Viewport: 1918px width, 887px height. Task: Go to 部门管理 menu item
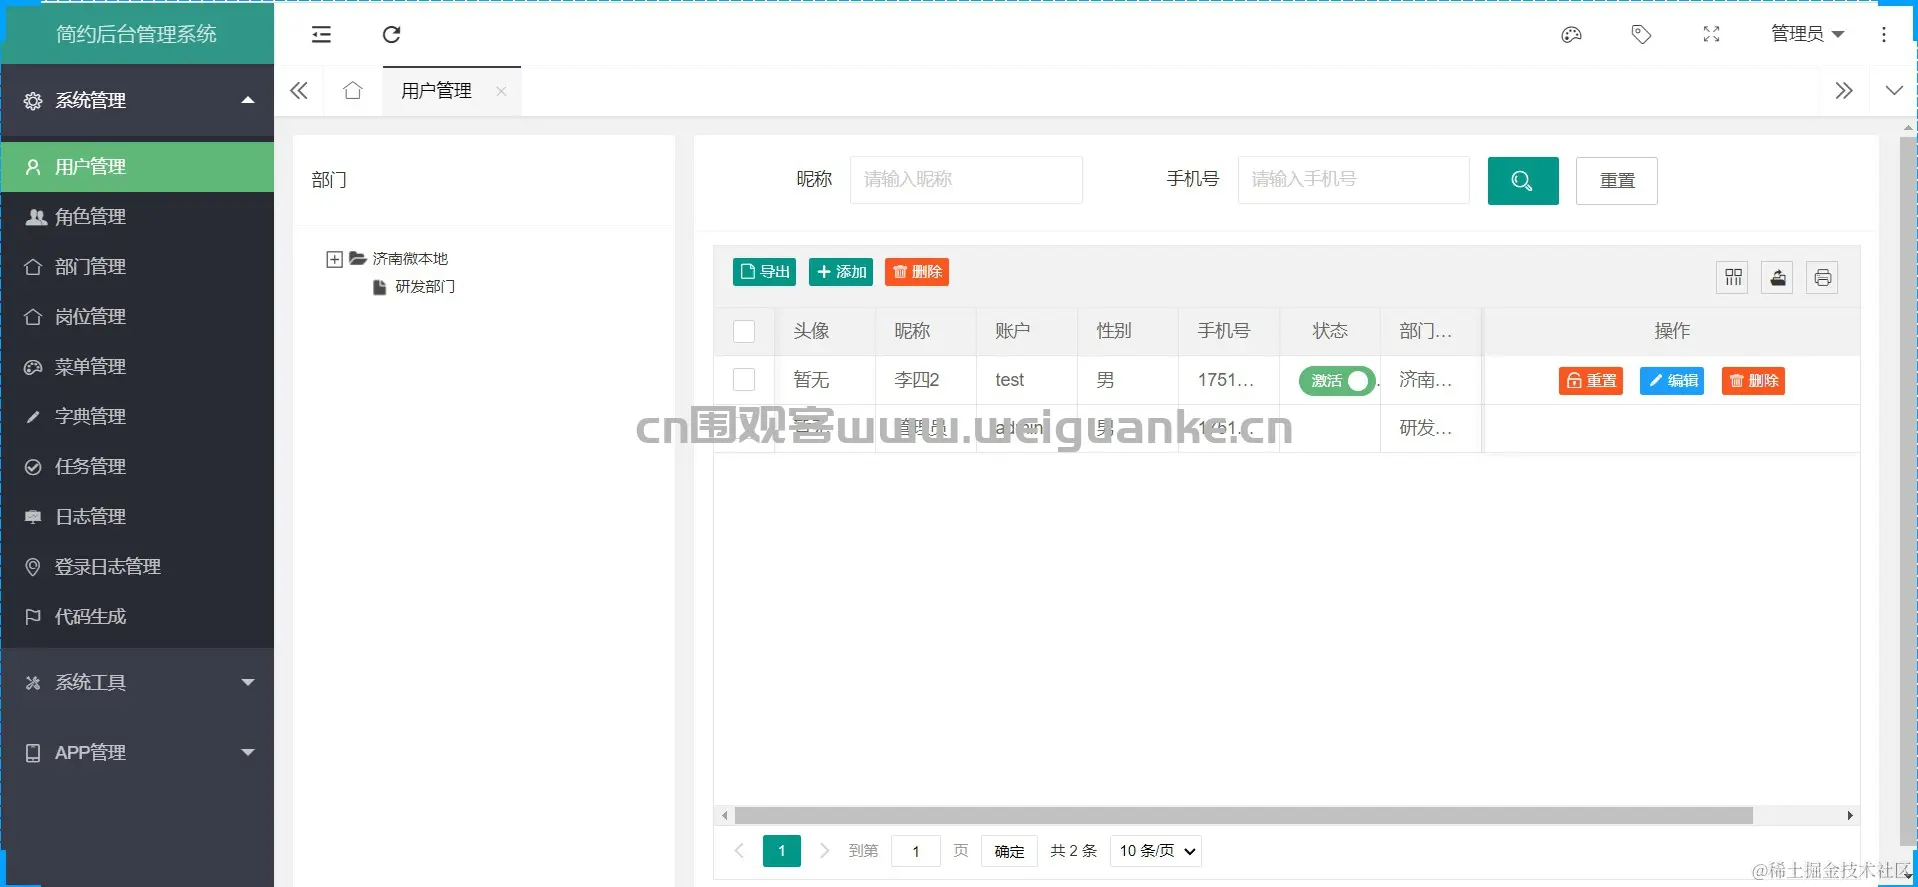coord(137,267)
